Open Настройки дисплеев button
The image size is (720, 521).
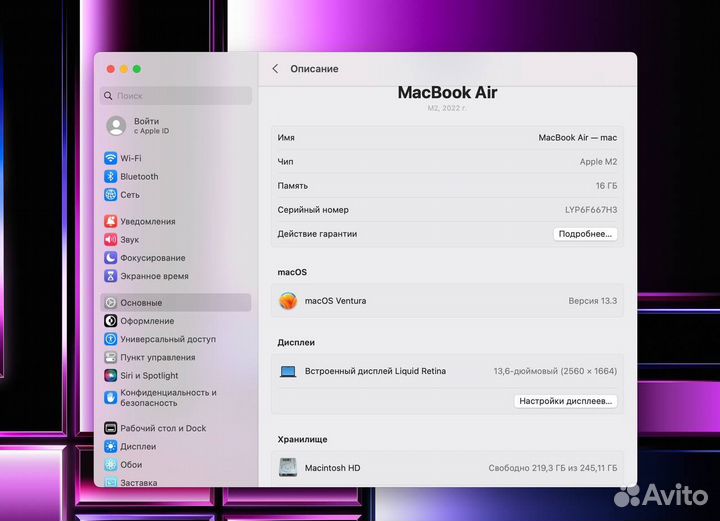[x=566, y=401]
